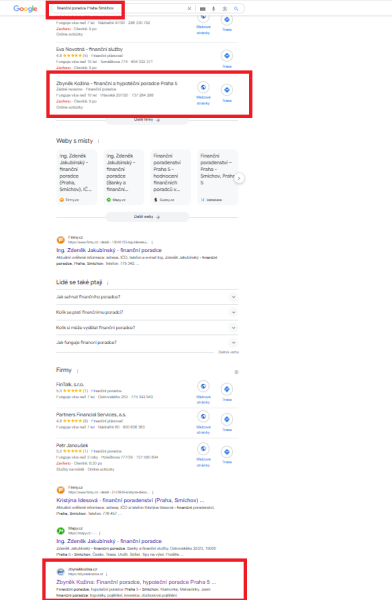Open Mapy.cz Ing. Zdeněk Jakubínský result link
Screen dimensions: 392x600
109,541
